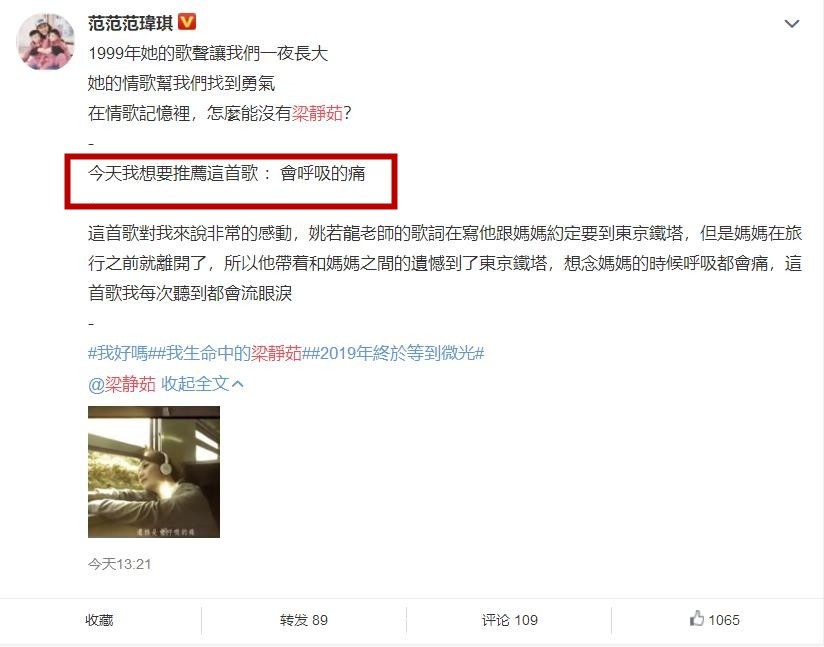Viewport: 824px width, 647px height.
Task: Open 范范范瑋琪 profile avatar
Action: click(x=46, y=42)
